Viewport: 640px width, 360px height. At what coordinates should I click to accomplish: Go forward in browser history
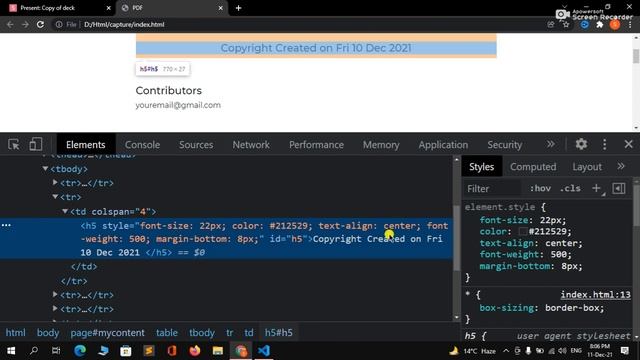click(x=25, y=24)
